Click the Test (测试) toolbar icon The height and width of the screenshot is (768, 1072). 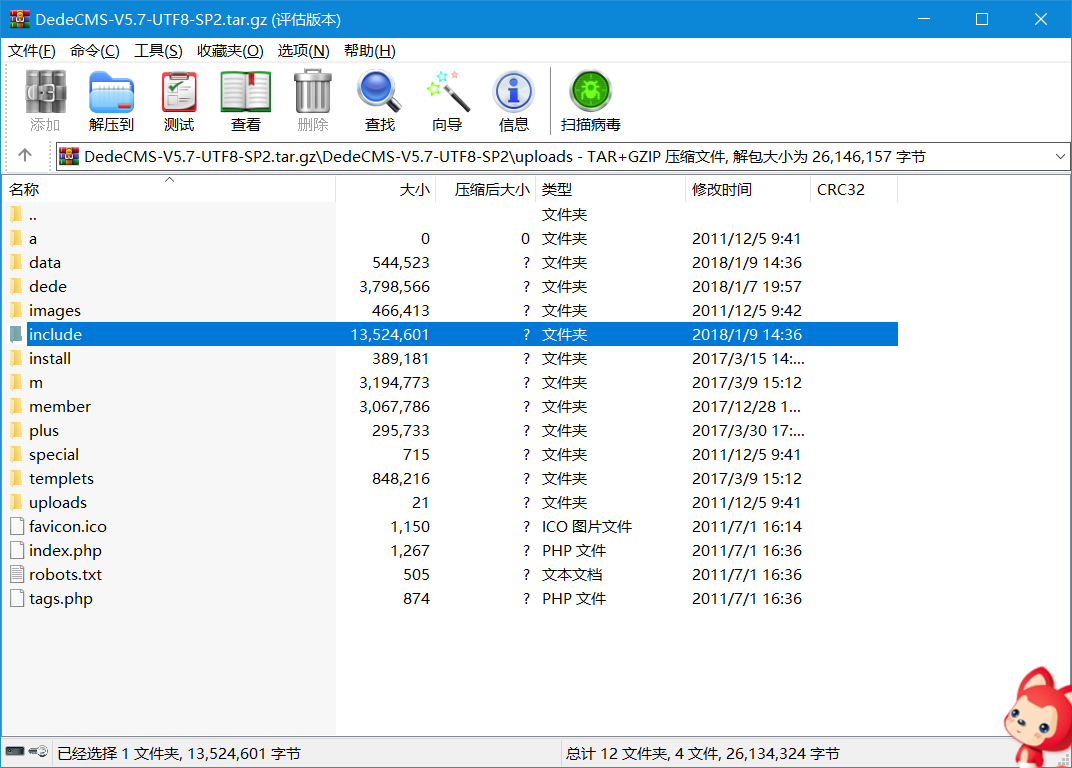tap(179, 92)
